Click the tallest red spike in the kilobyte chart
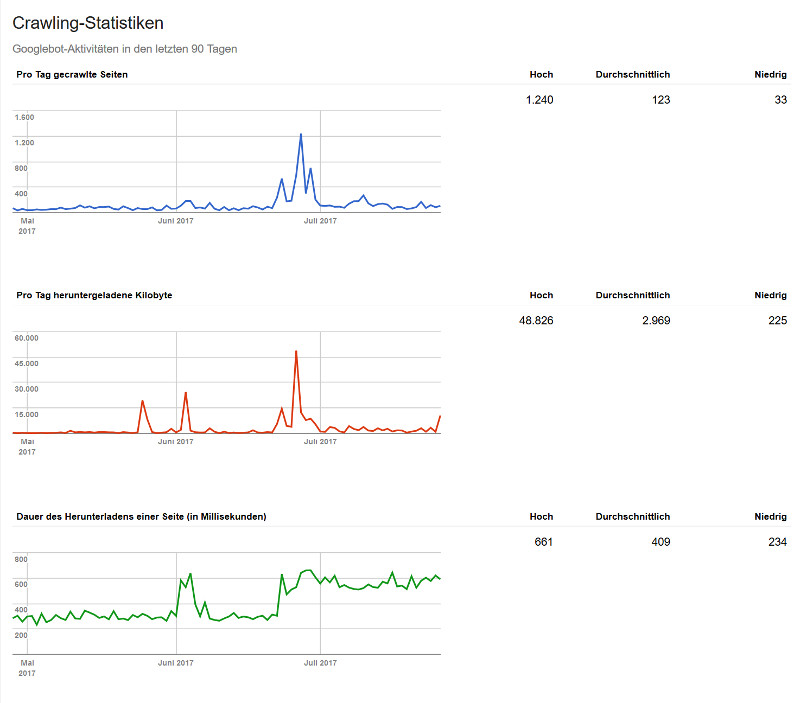The width and height of the screenshot is (800, 703). (x=297, y=350)
